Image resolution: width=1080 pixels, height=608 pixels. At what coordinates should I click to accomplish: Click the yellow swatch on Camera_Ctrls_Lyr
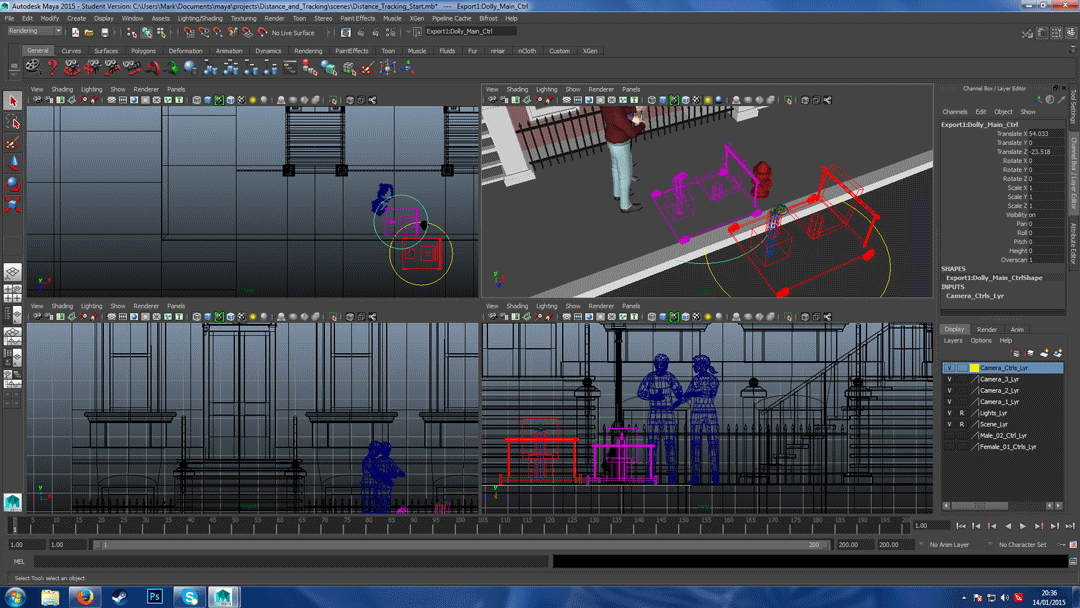pyautogui.click(x=974, y=367)
